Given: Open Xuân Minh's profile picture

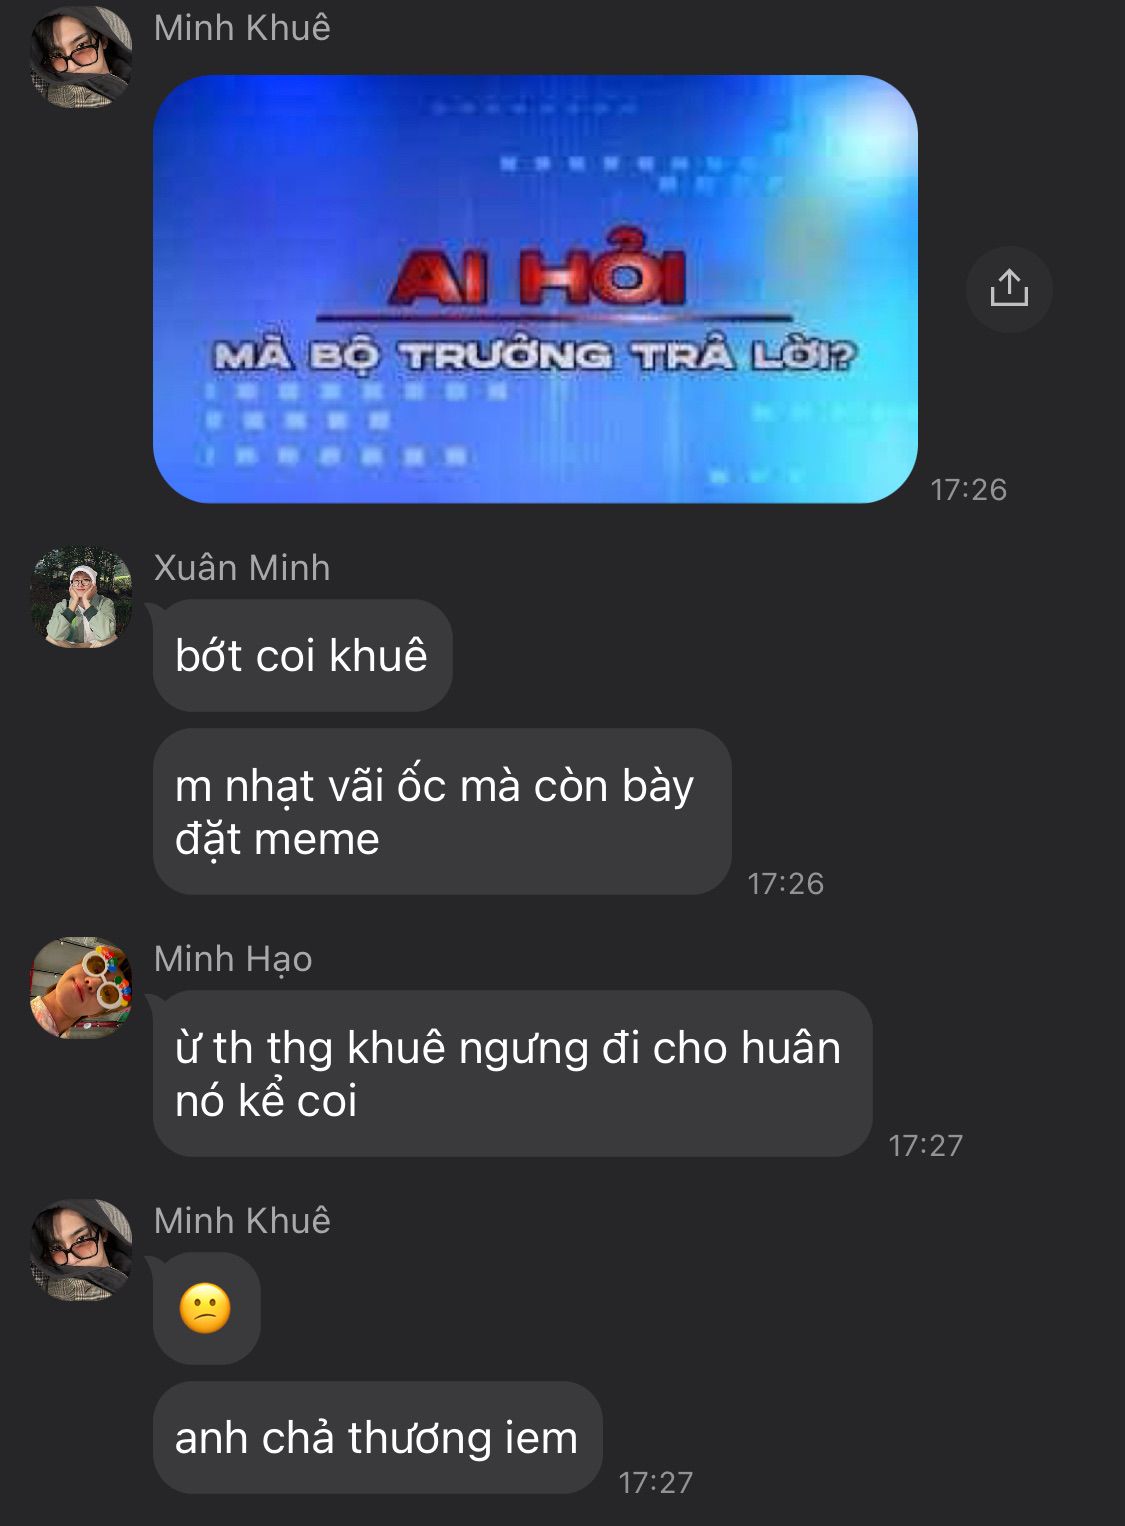Looking at the screenshot, I should coord(81,597).
